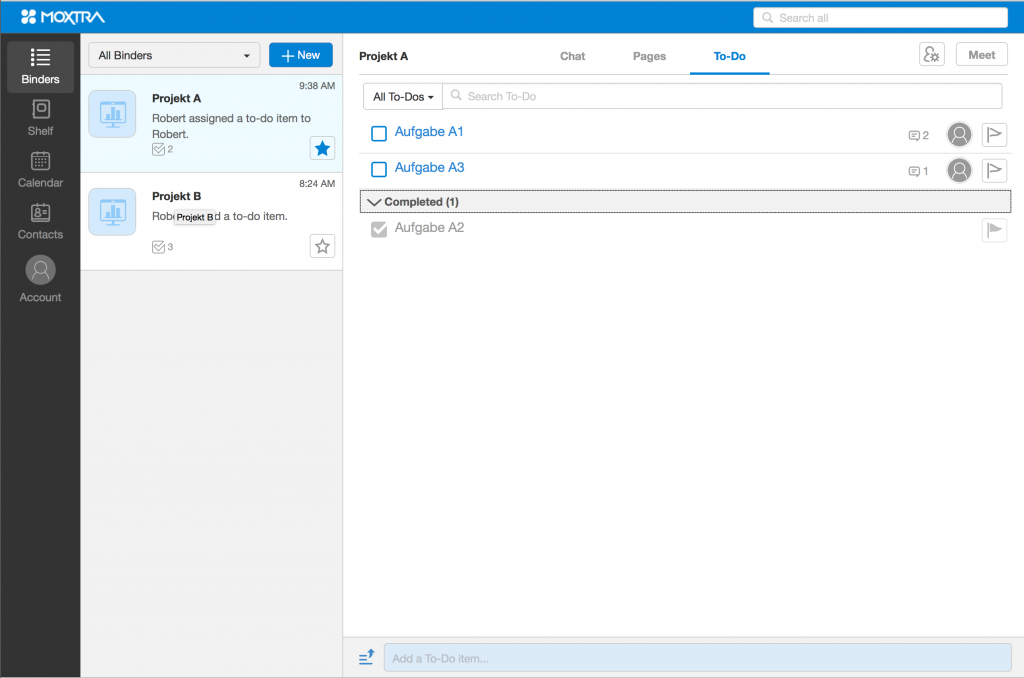
Task: Switch to the Chat tab
Action: [572, 56]
